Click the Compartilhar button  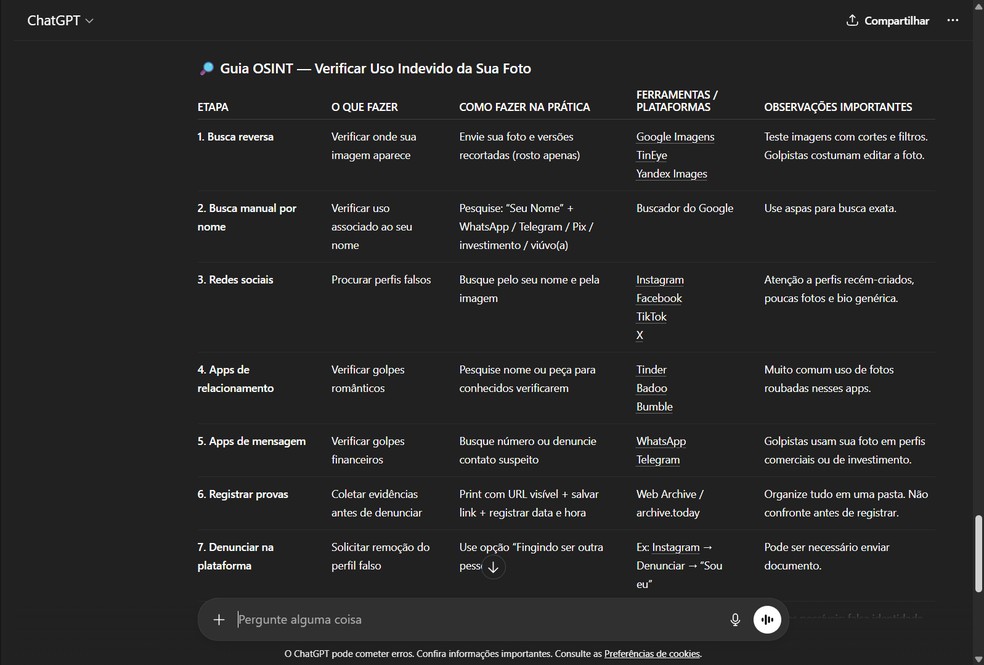click(887, 20)
